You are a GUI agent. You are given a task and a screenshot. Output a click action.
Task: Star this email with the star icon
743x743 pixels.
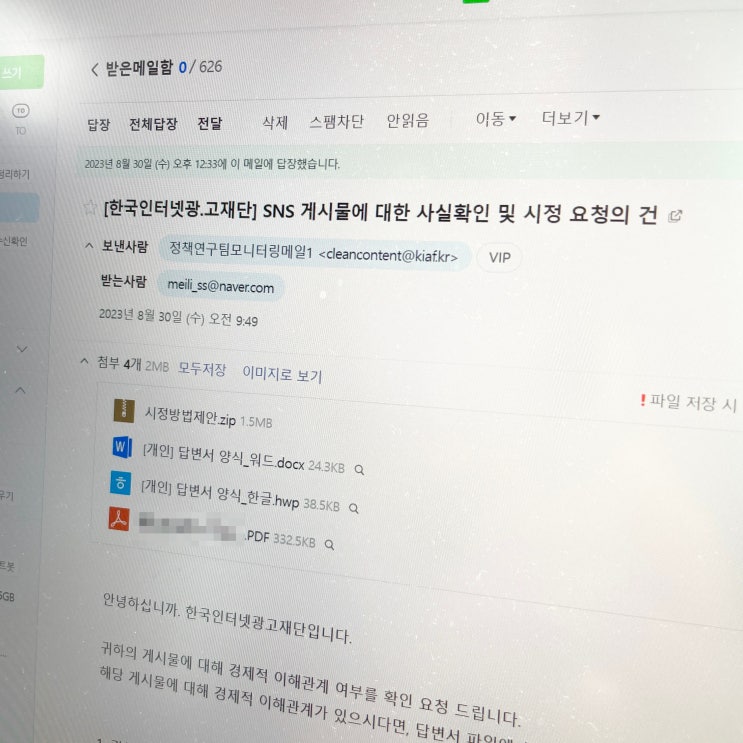click(89, 208)
